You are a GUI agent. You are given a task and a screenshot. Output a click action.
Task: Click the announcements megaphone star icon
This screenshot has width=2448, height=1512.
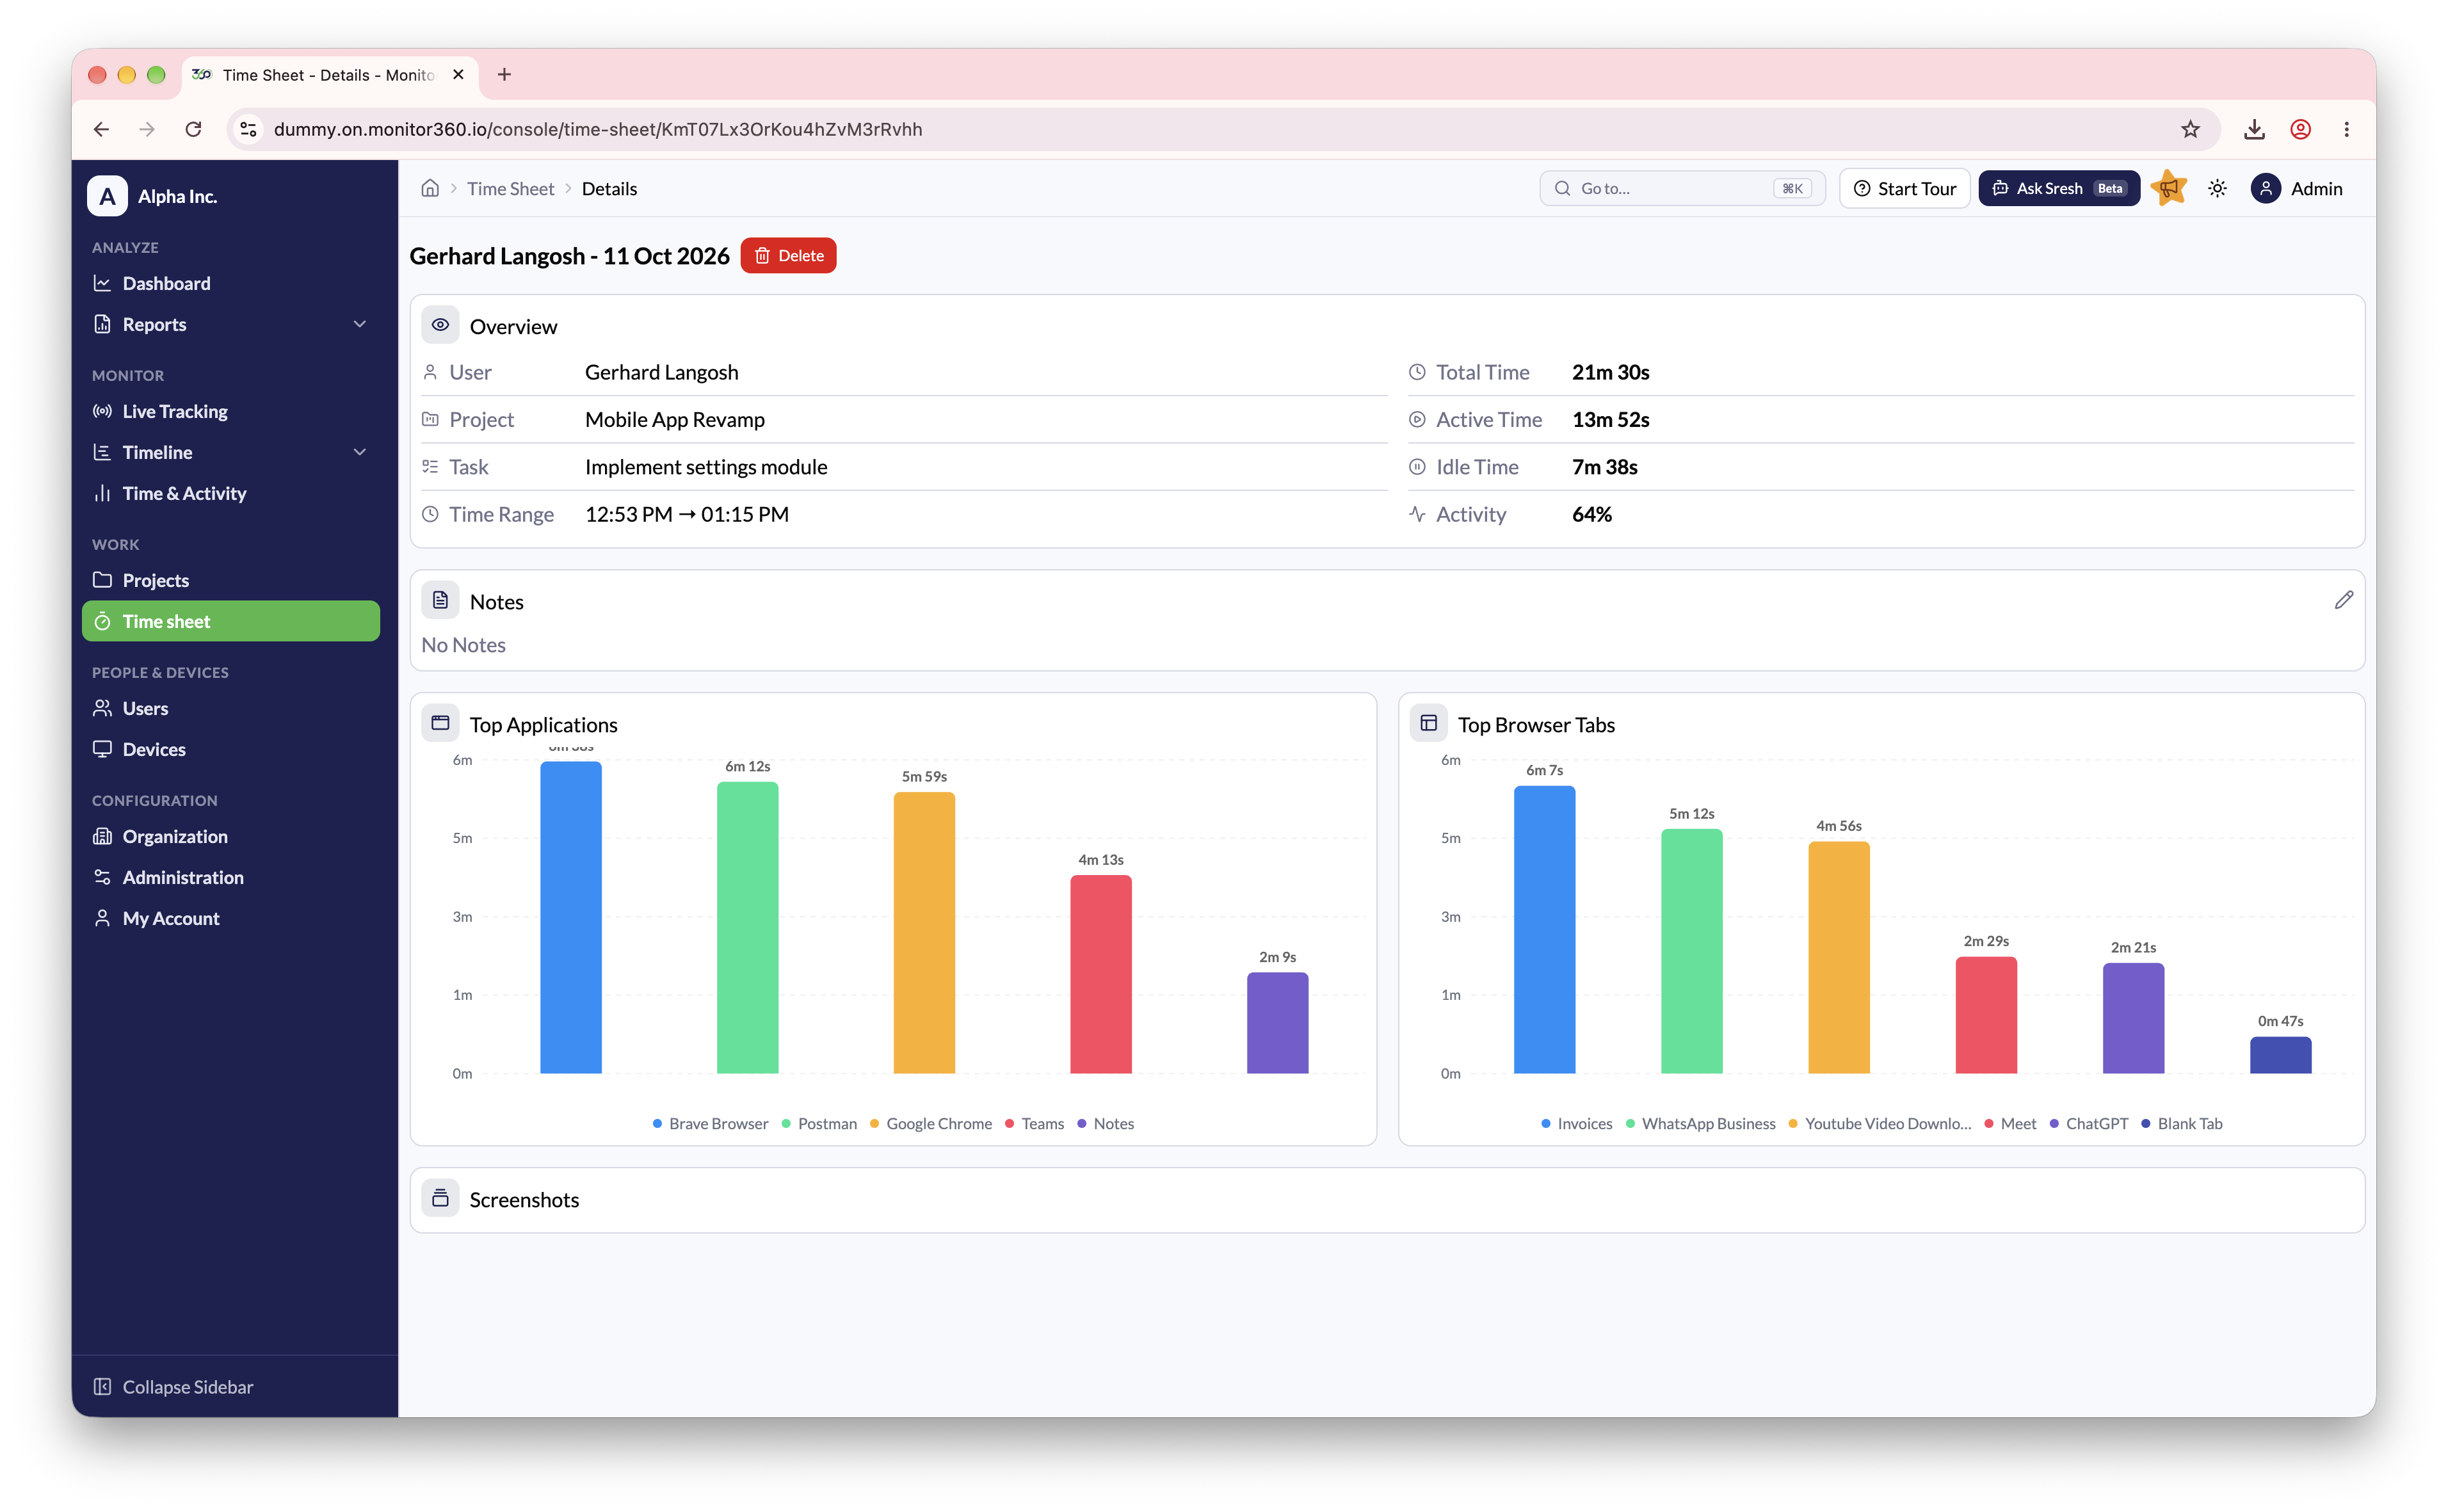pos(2169,188)
